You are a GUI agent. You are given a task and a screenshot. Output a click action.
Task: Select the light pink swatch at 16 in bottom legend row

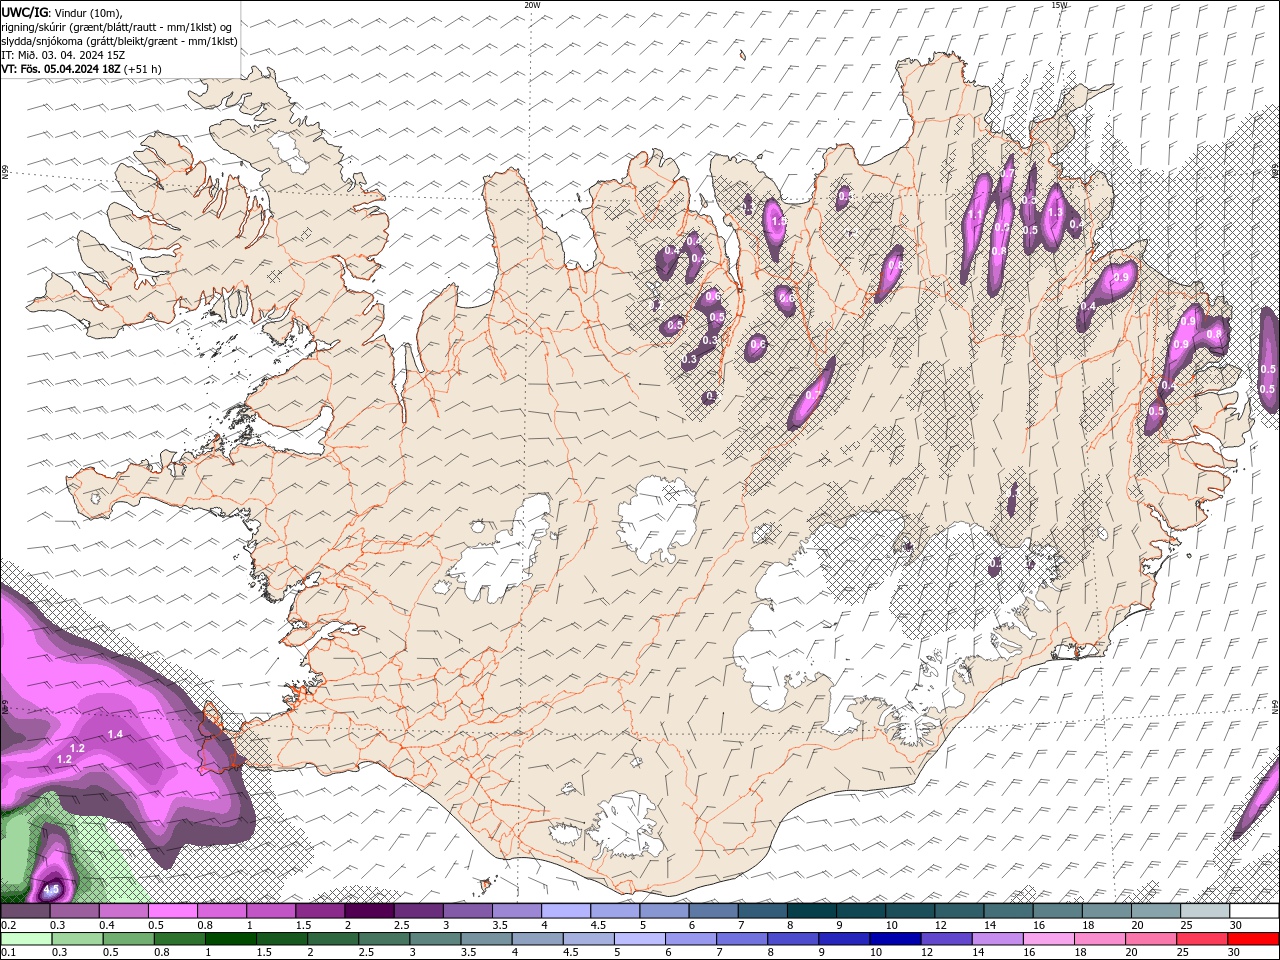click(x=1048, y=939)
